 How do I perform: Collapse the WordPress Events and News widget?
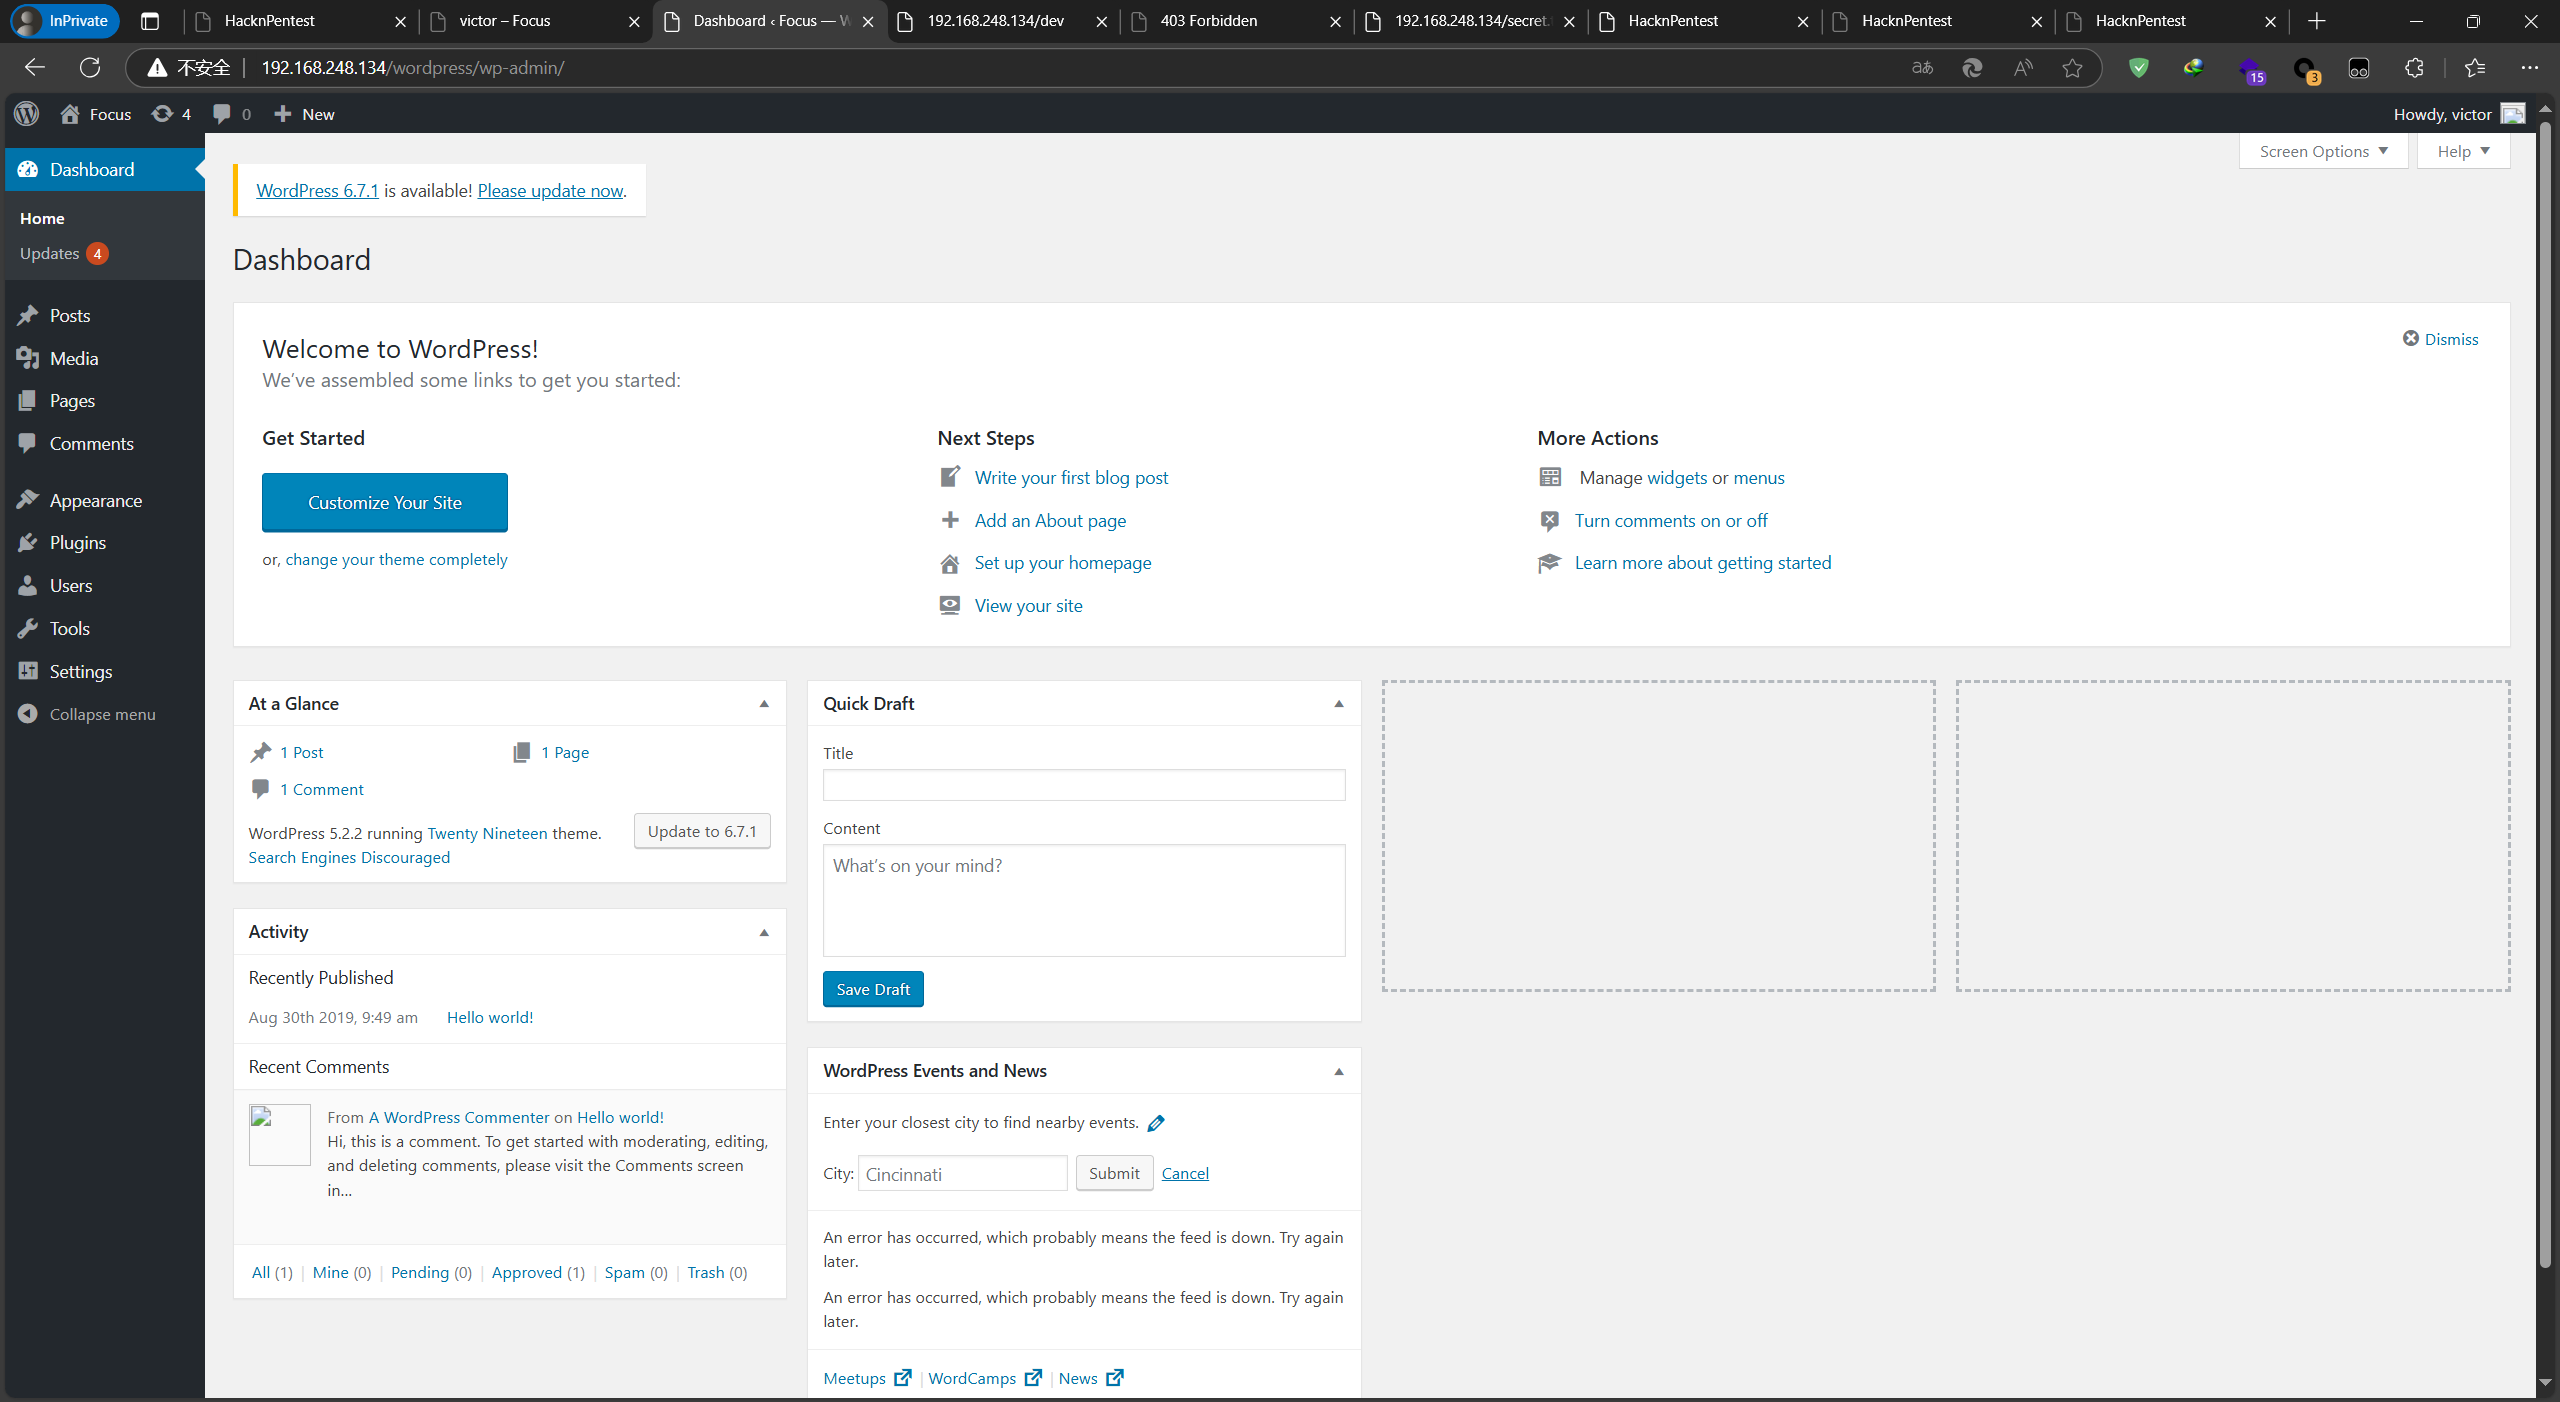pyautogui.click(x=1339, y=1071)
